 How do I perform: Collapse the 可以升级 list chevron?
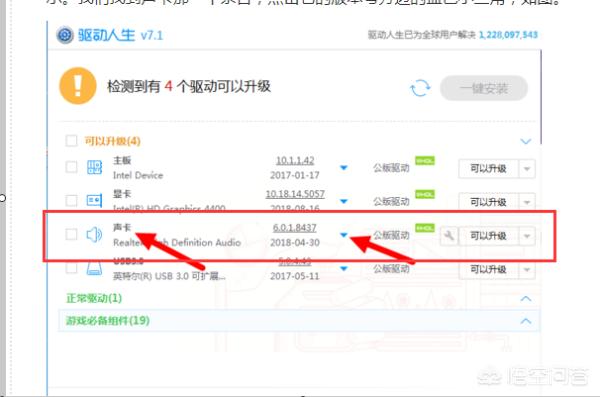click(526, 141)
